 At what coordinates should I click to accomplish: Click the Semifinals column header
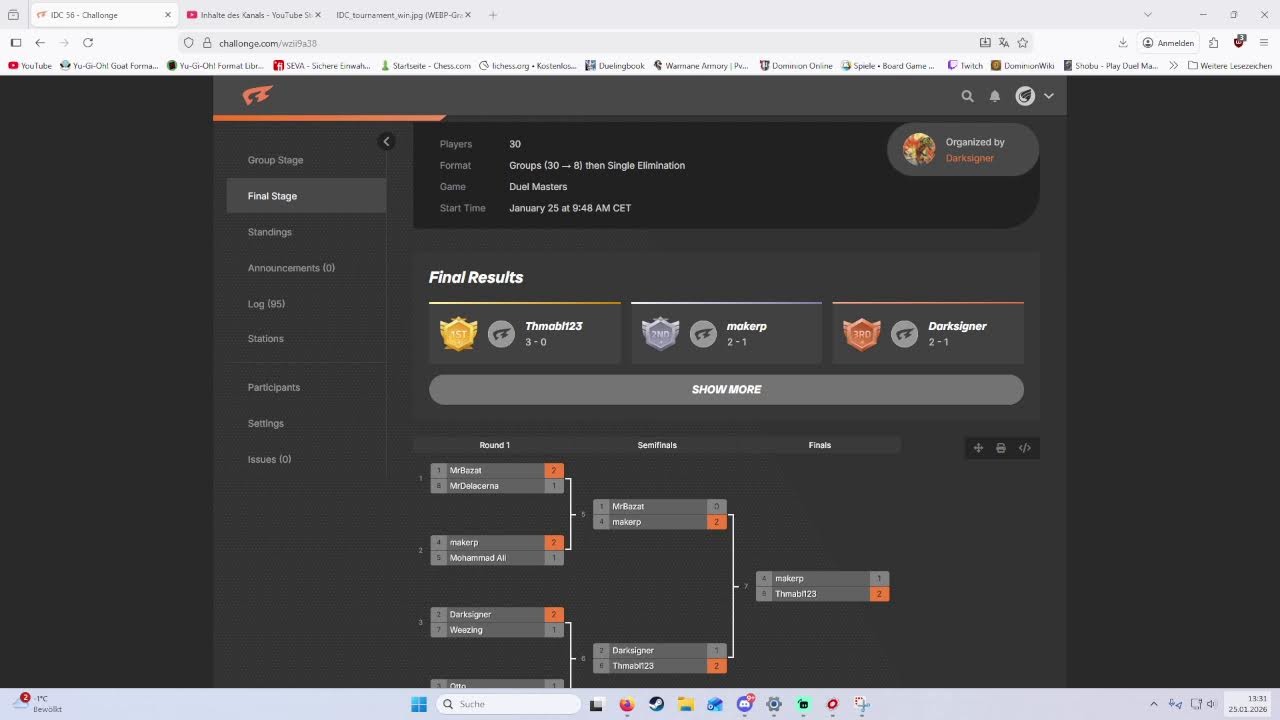pyautogui.click(x=657, y=445)
